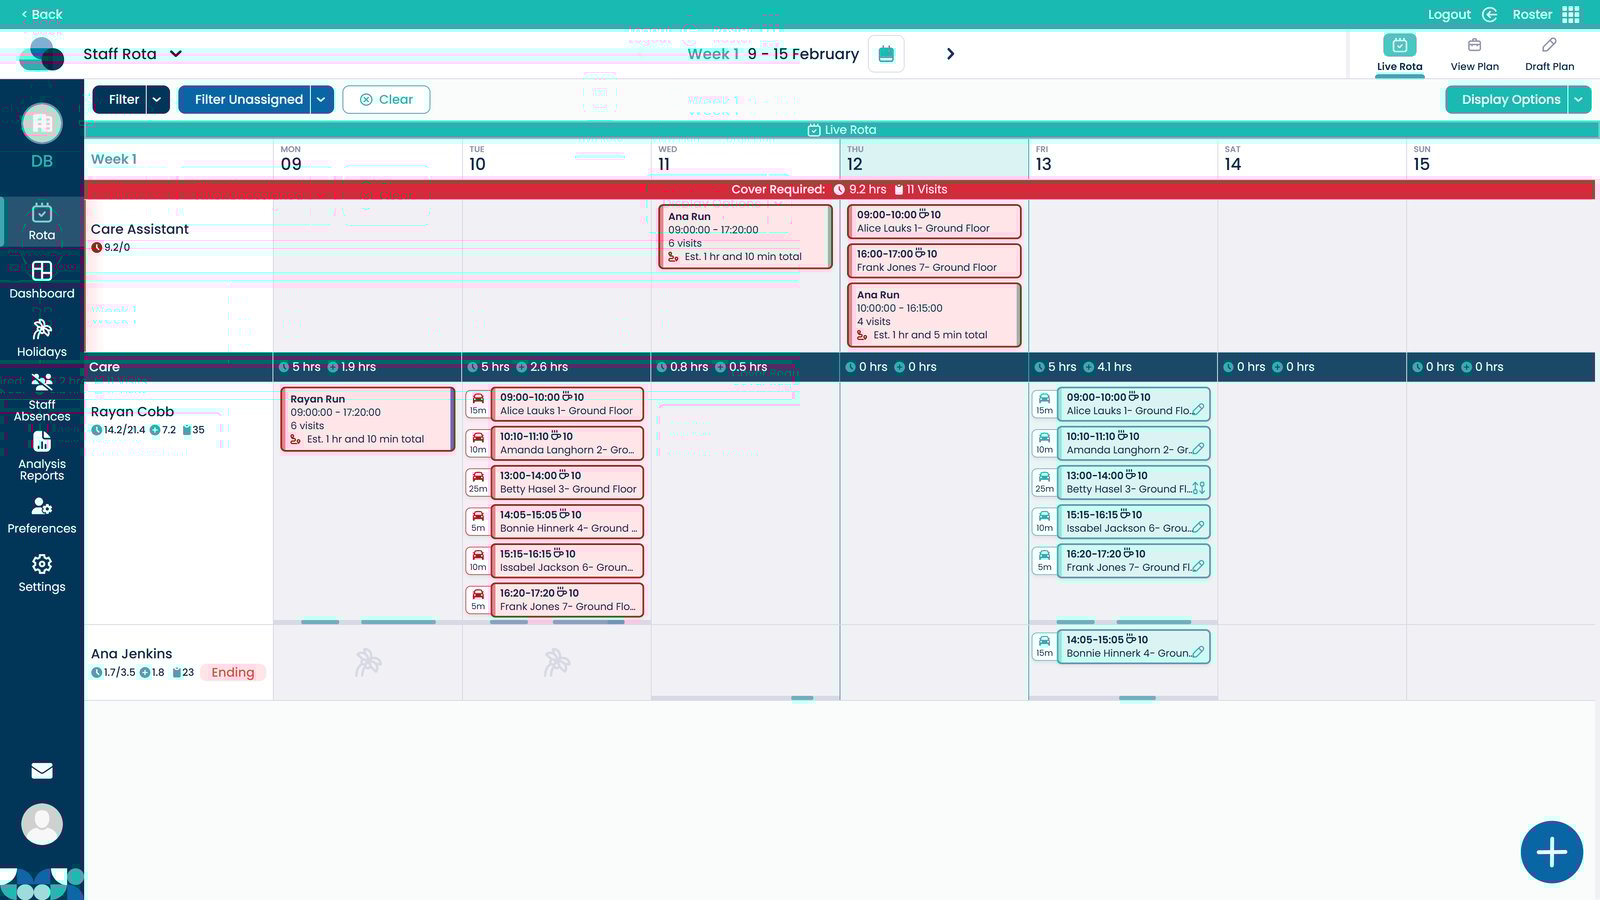
Task: Select the Rayan Cobb staff row name
Action: point(132,412)
